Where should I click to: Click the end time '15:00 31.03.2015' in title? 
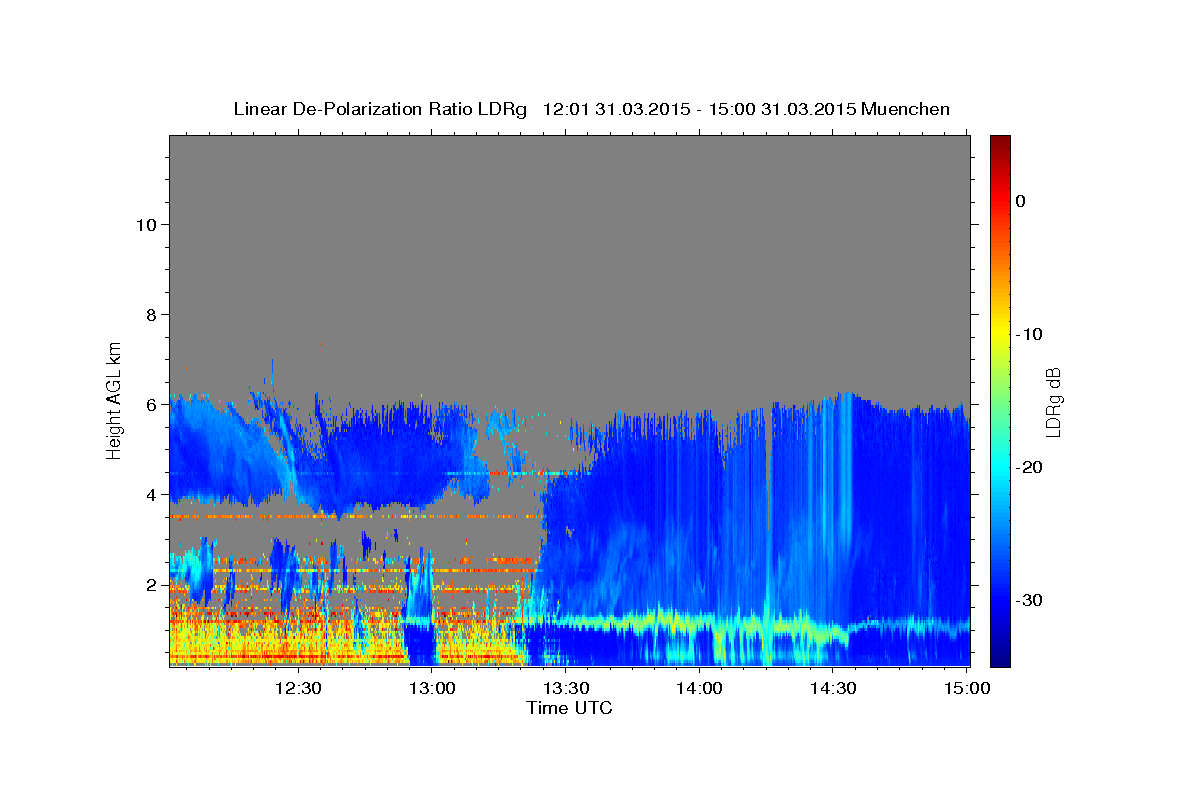(781, 109)
